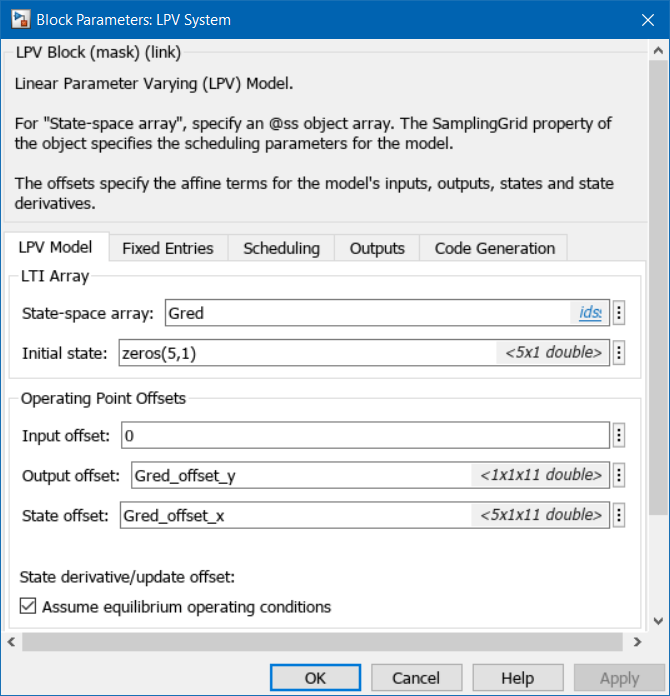Screen dimensions: 670x696
Task: Open the State-space array options menu
Action: pyautogui.click(x=619, y=313)
